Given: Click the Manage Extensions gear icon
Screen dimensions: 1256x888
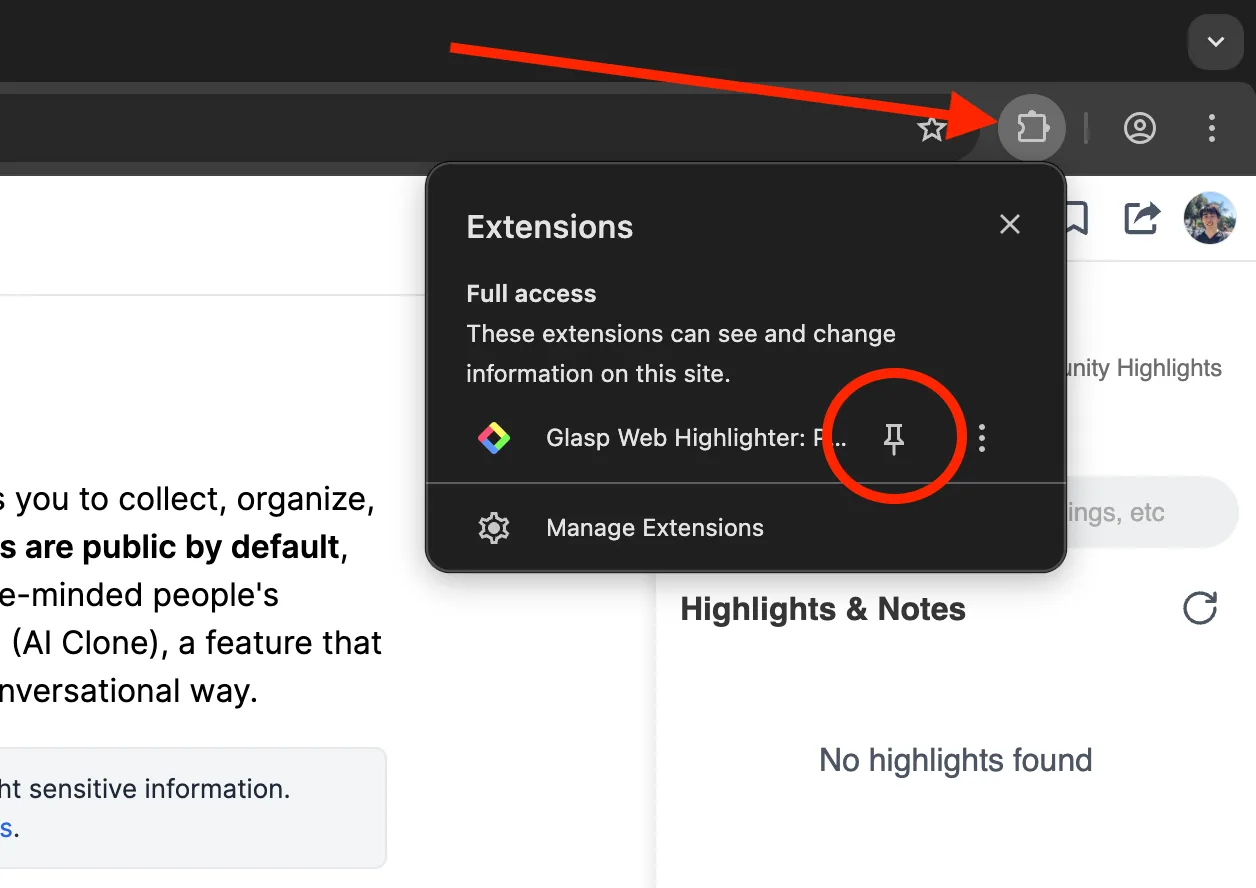Looking at the screenshot, I should pos(494,528).
